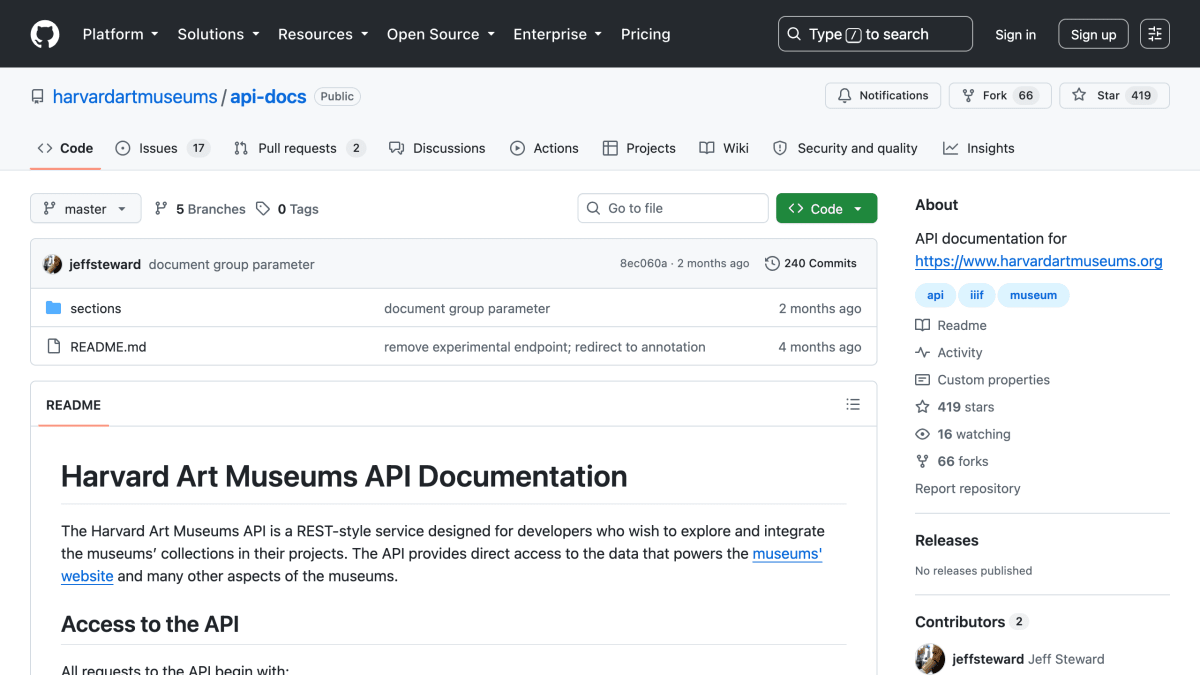Click the iiif topic tag
This screenshot has height=675, width=1200.
click(x=976, y=295)
